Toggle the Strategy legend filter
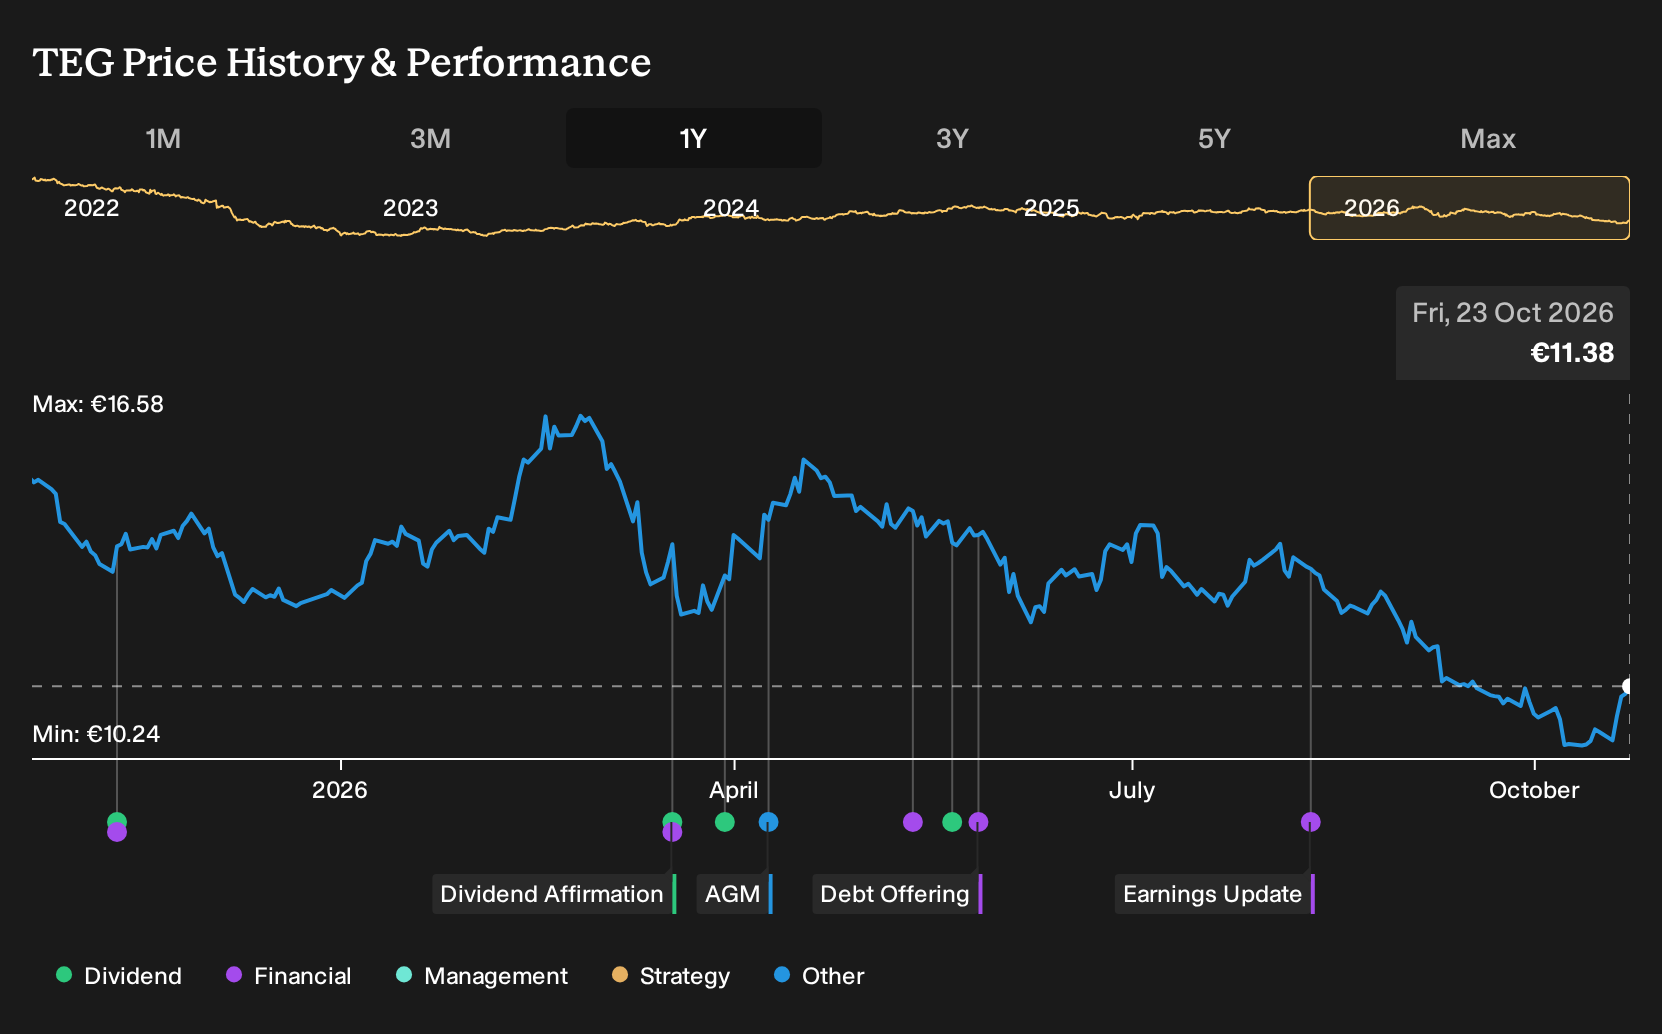 pyautogui.click(x=671, y=976)
